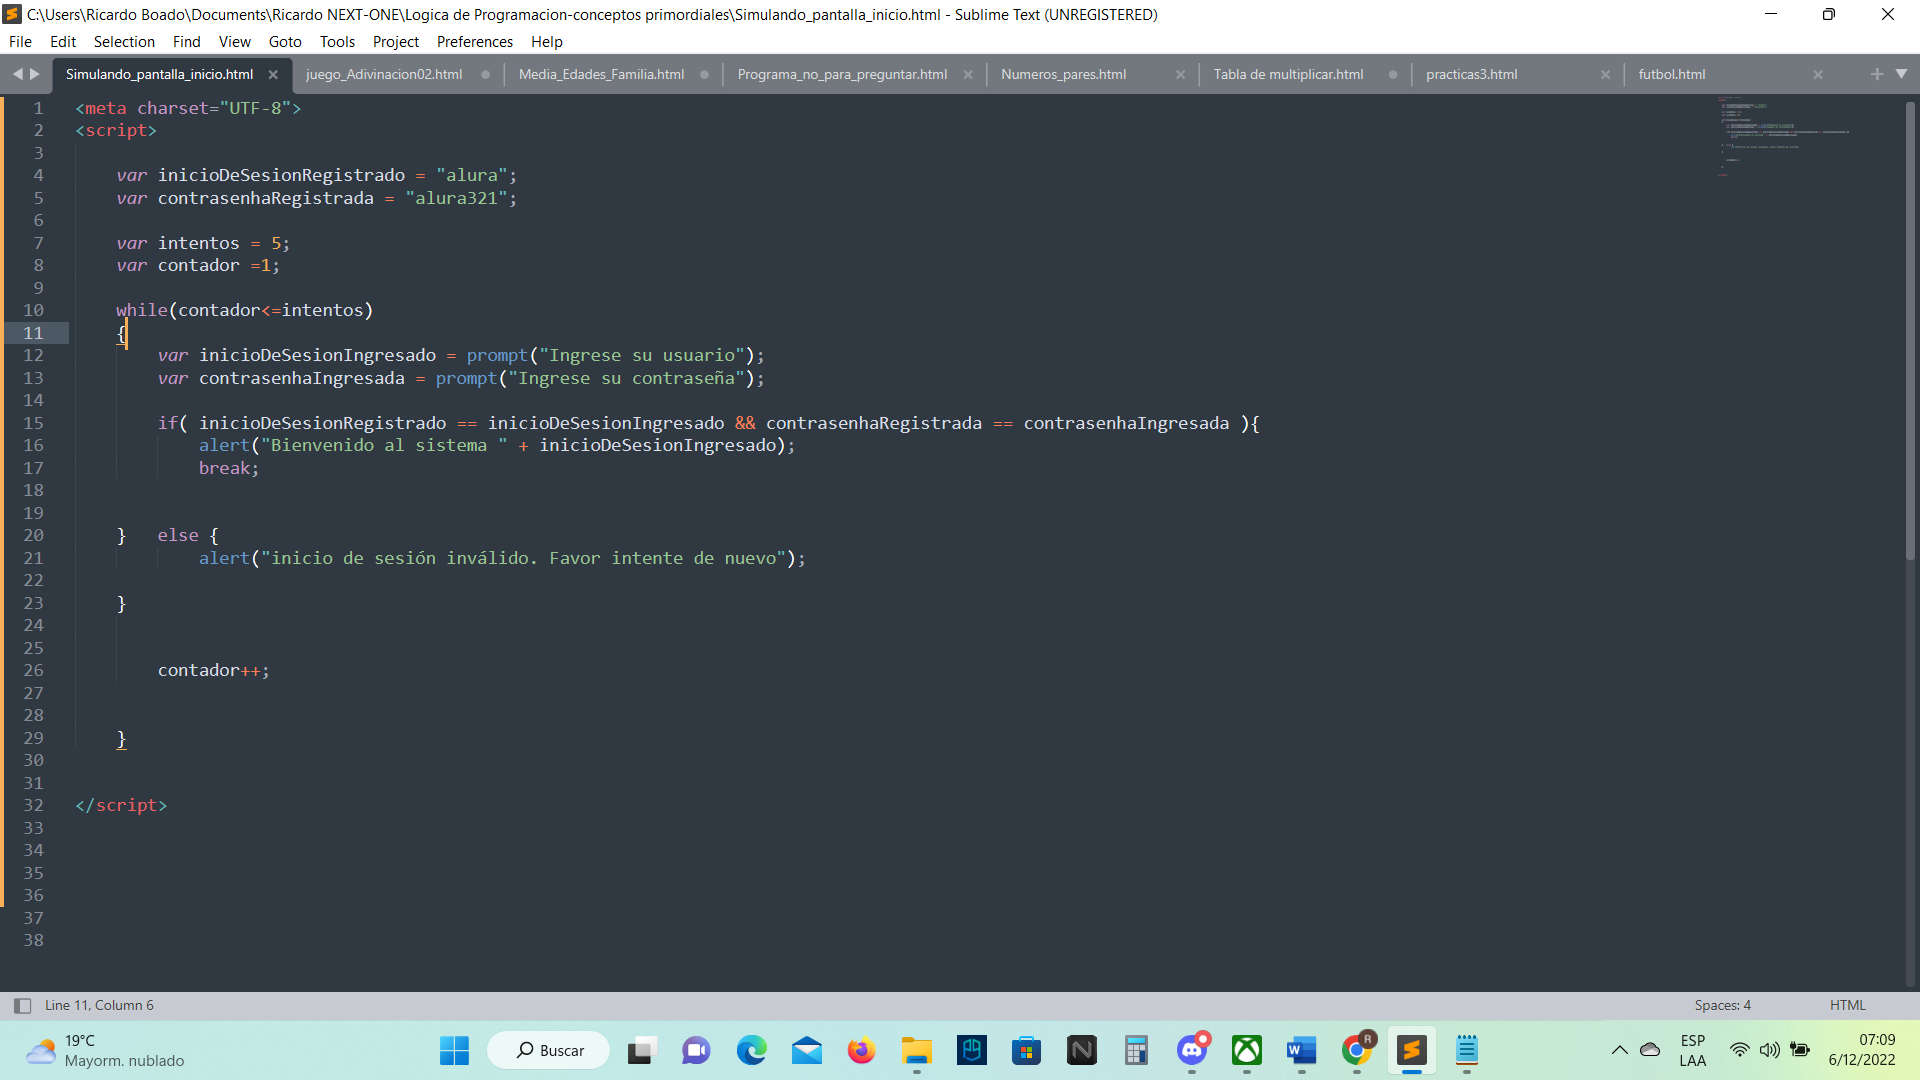Open the Windows Start menu

[454, 1050]
